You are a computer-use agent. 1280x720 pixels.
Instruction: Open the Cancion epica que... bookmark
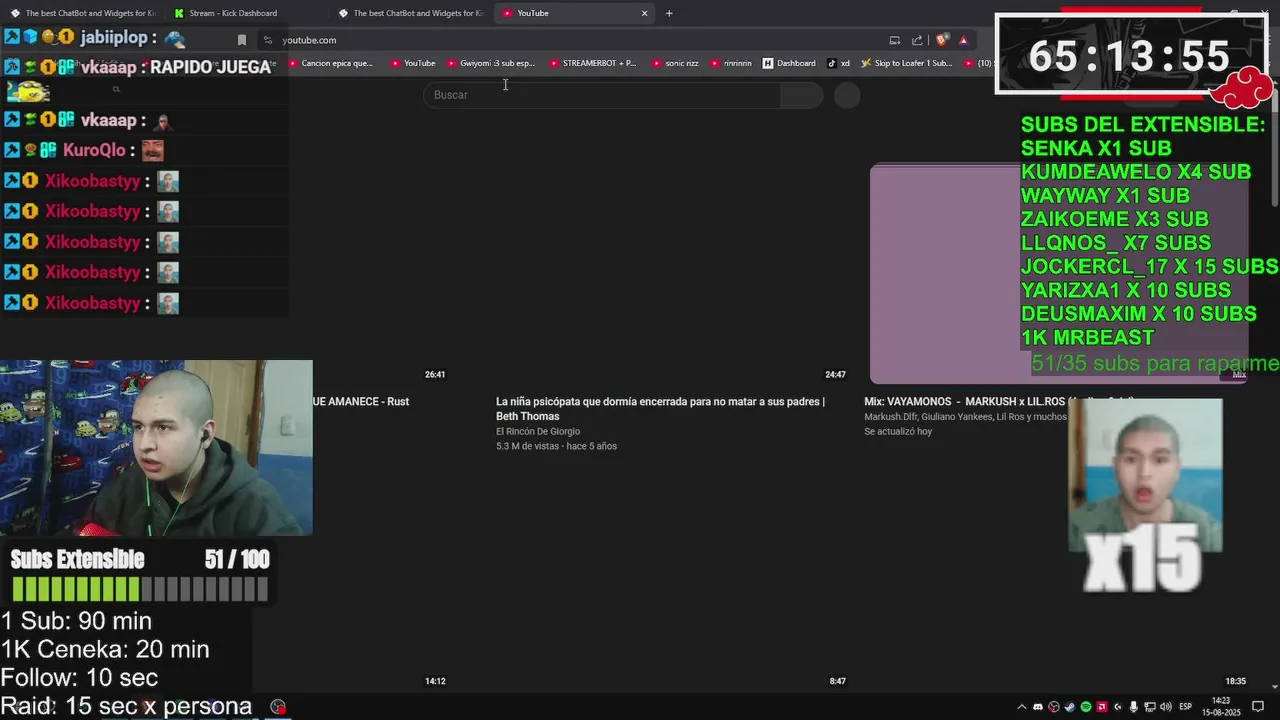330,63
